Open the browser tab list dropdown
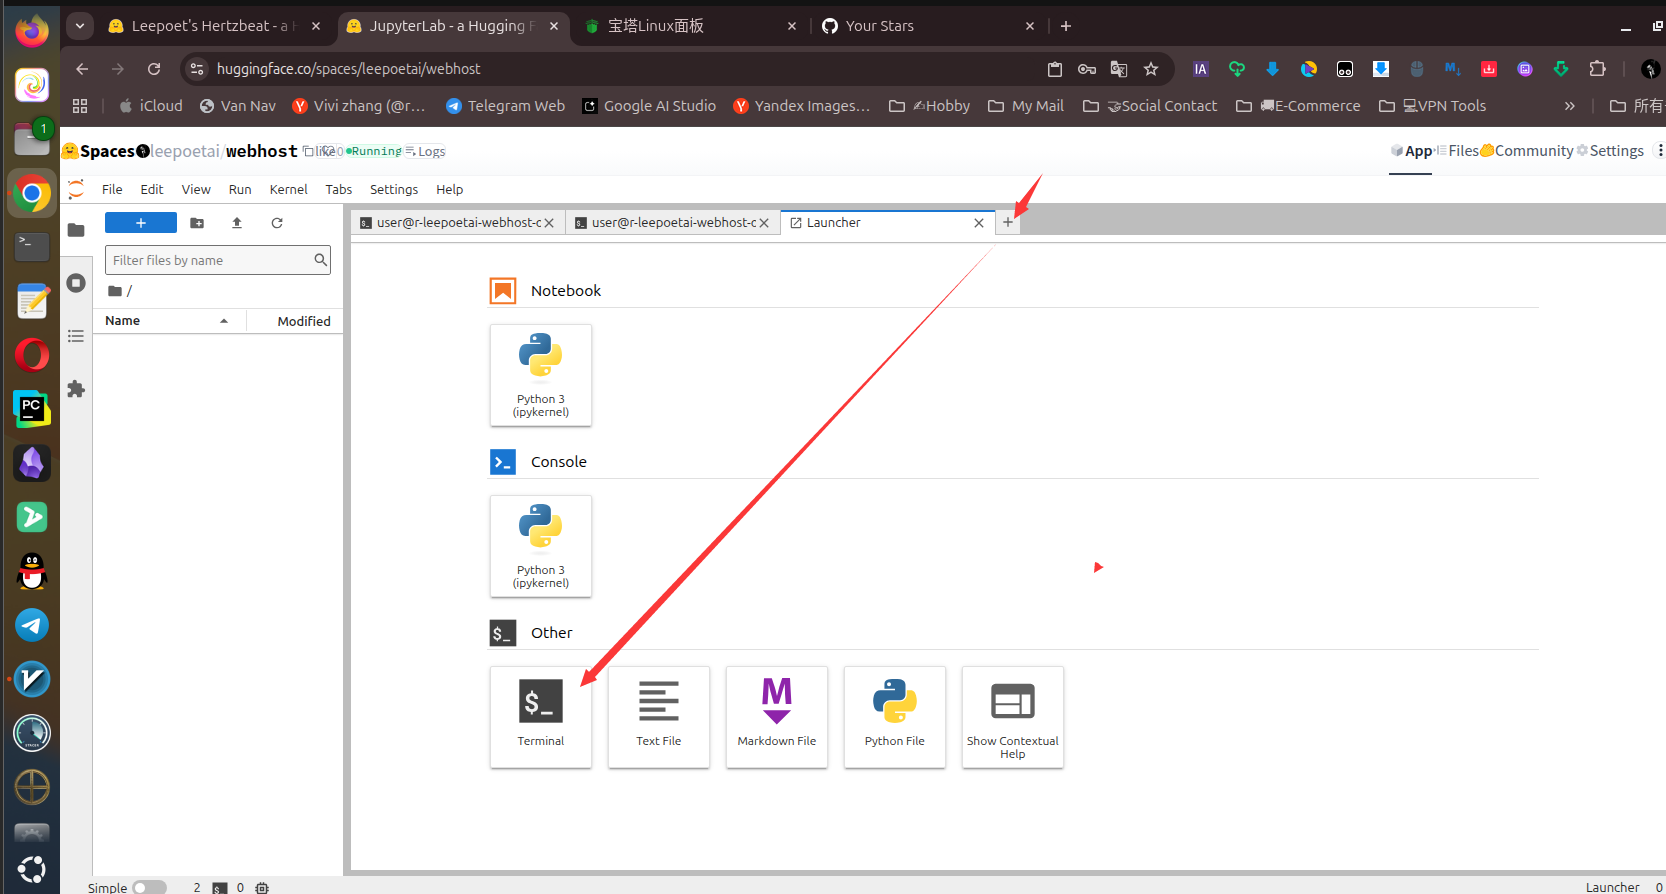 (79, 26)
